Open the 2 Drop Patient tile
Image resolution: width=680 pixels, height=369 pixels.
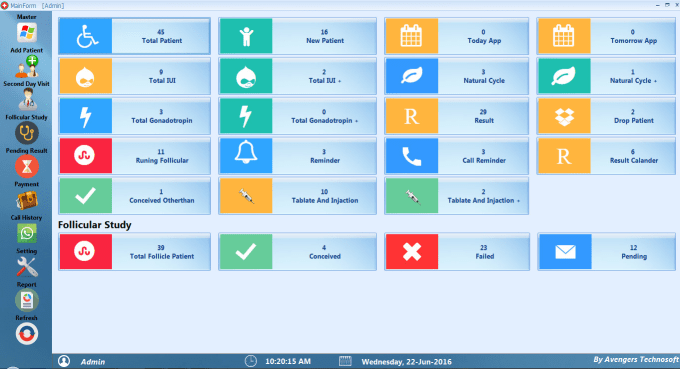606,116
